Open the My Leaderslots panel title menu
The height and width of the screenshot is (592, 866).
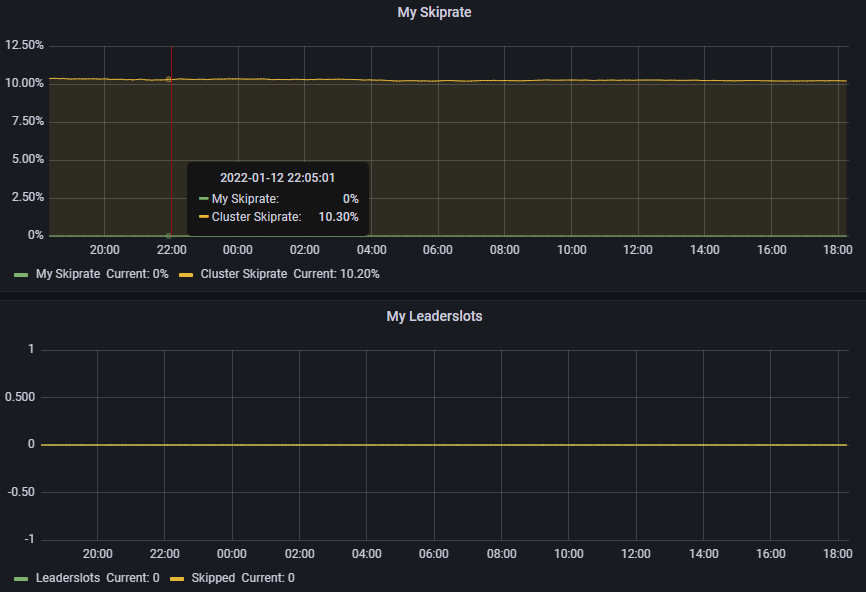[434, 316]
